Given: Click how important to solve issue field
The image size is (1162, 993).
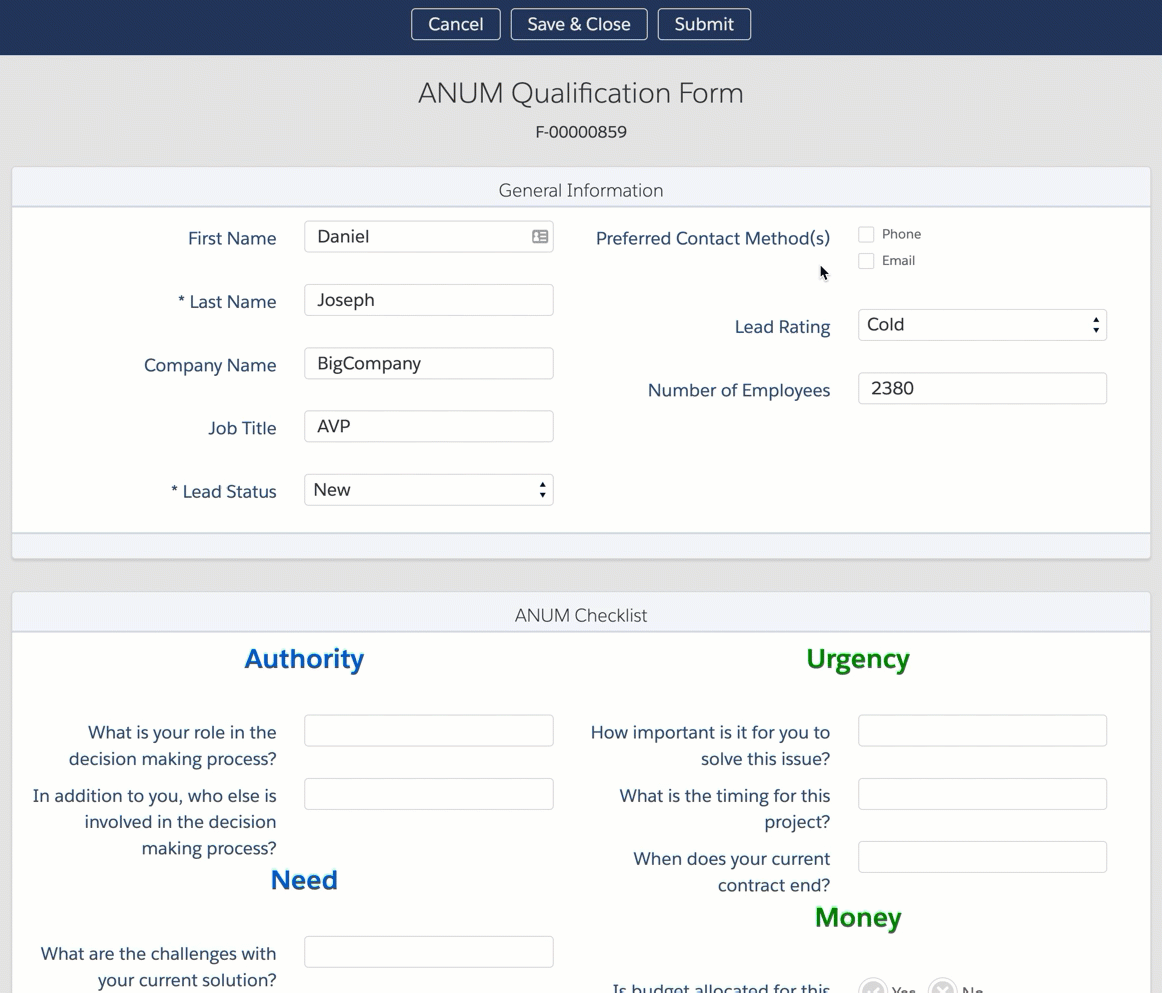Looking at the screenshot, I should [x=982, y=731].
